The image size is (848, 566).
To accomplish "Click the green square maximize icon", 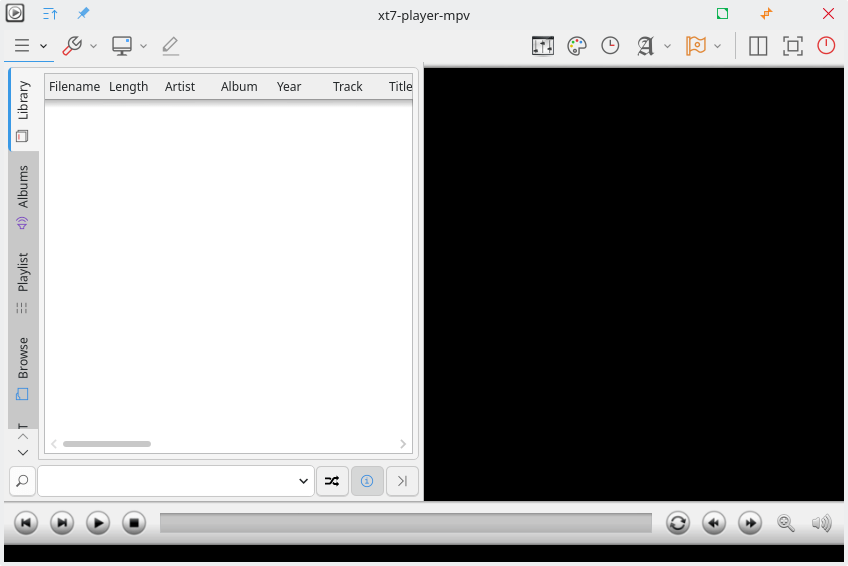I will (722, 14).
